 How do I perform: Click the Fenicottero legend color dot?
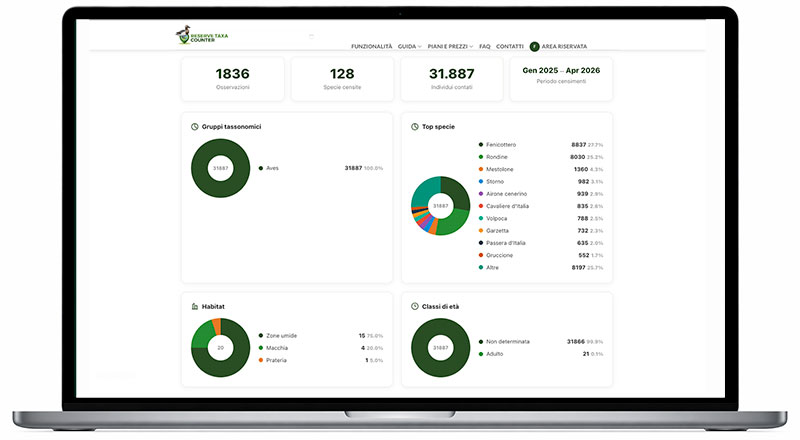click(481, 144)
